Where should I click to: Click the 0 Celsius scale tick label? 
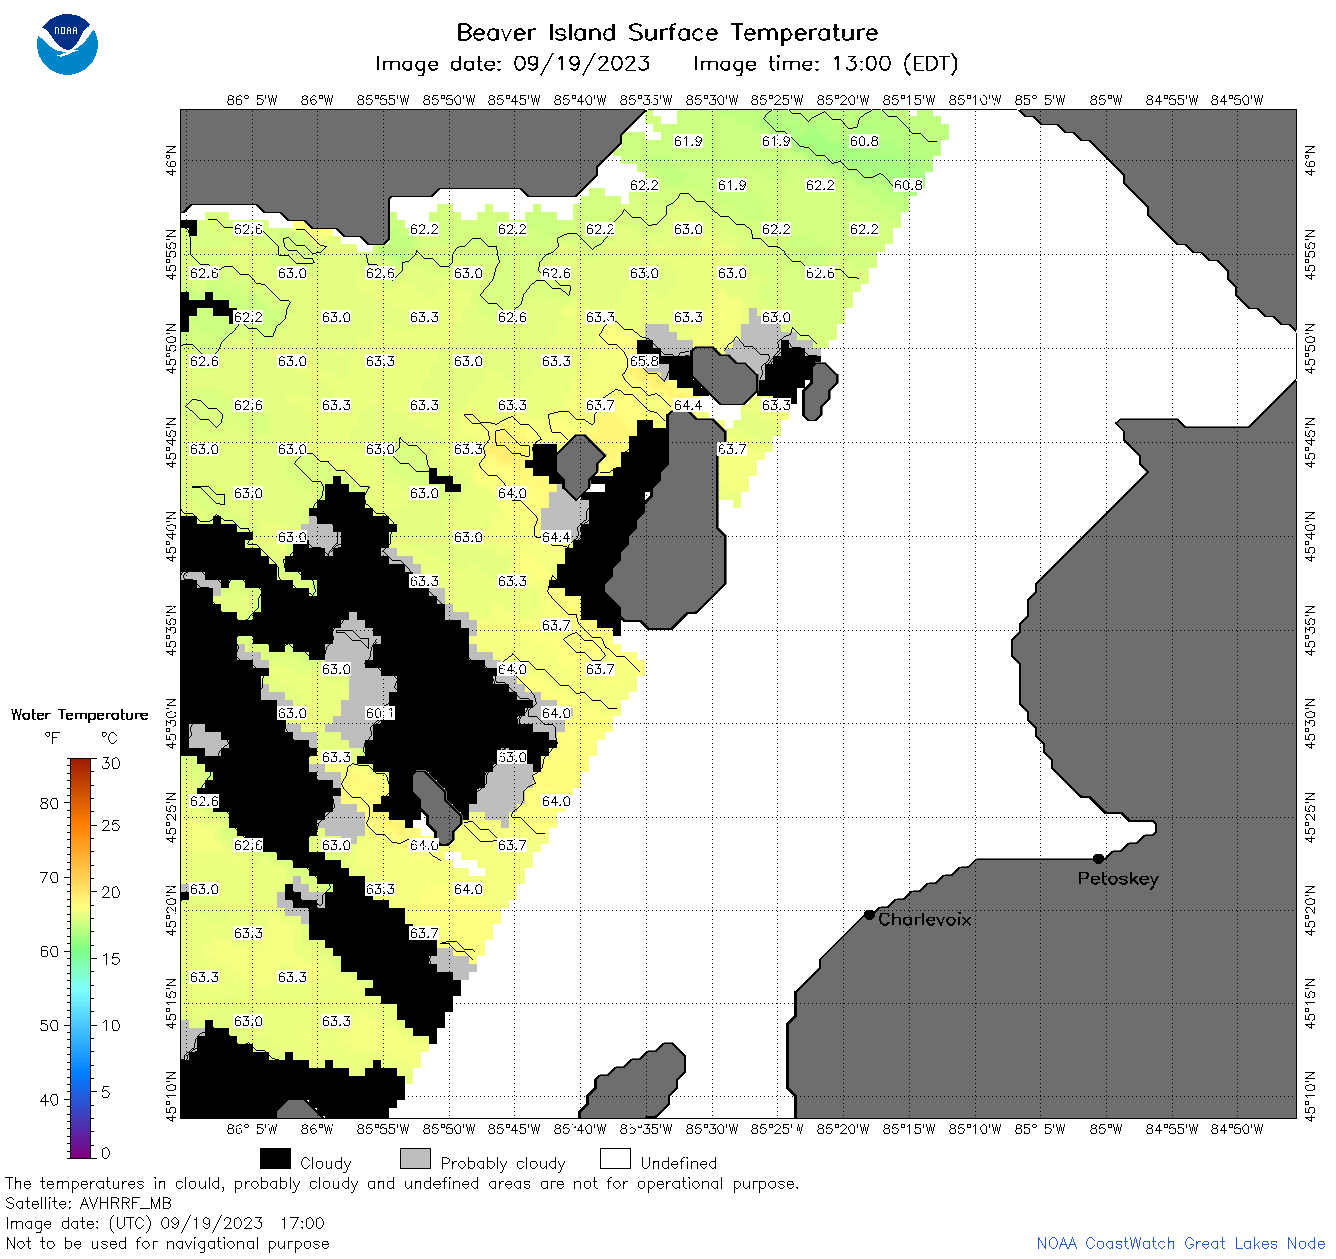tap(107, 1153)
